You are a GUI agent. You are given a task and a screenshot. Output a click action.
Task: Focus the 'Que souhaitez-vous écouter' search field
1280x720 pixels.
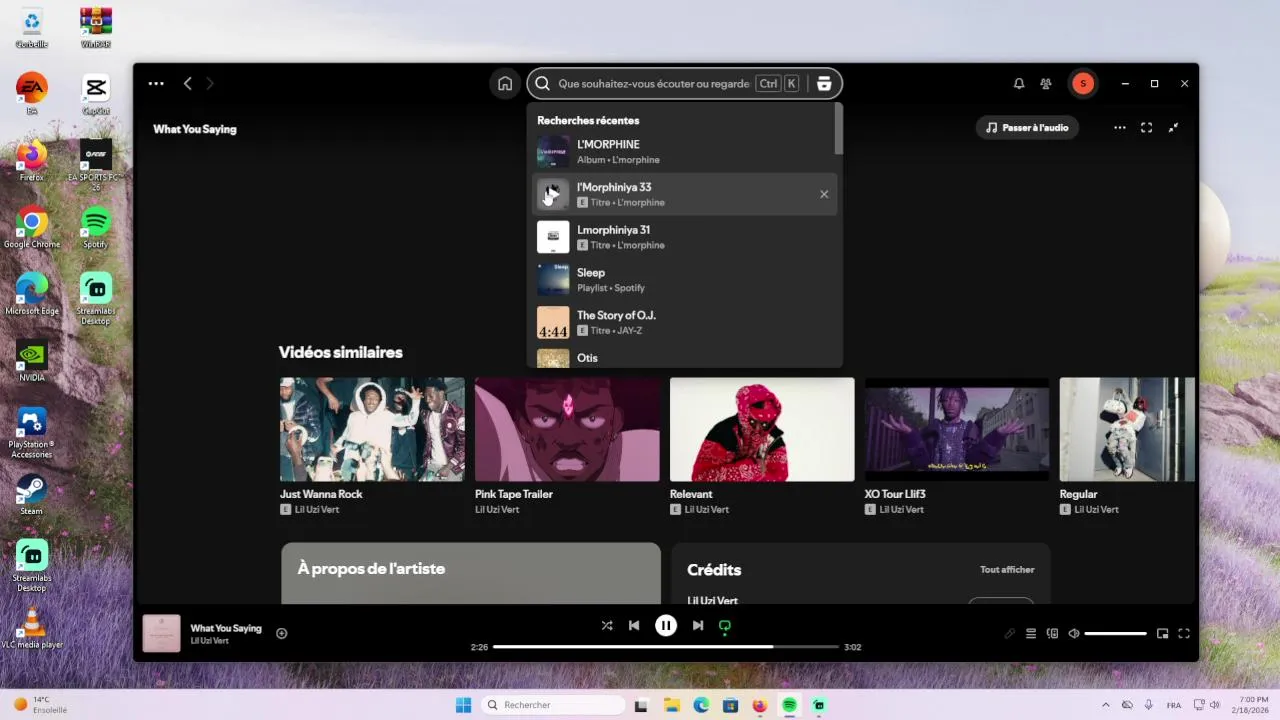(654, 84)
